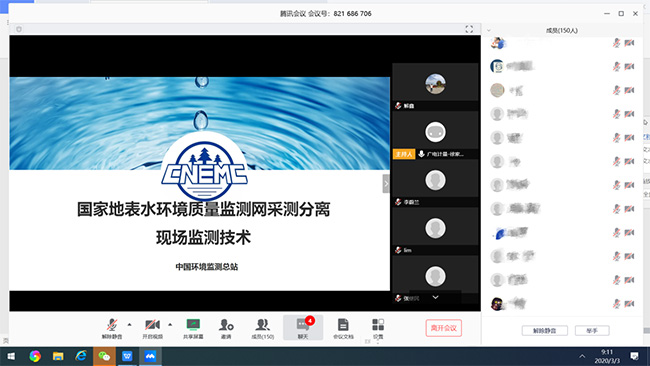Collapse the 成员(150人) panel chevron
Screen dimensions: 650x366
pyautogui.click(x=489, y=30)
